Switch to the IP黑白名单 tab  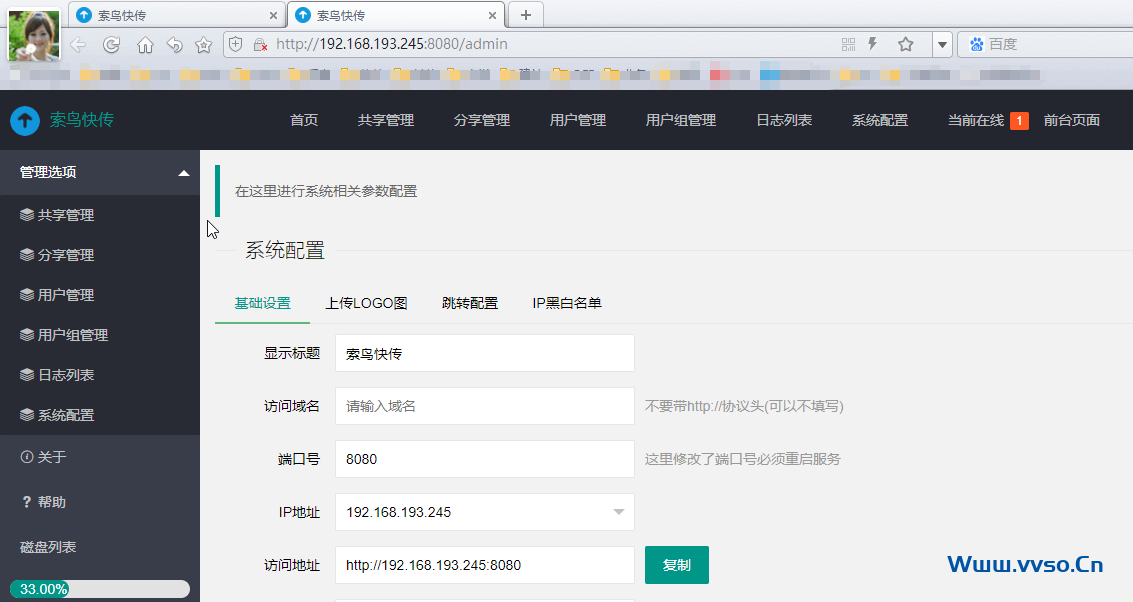point(567,303)
